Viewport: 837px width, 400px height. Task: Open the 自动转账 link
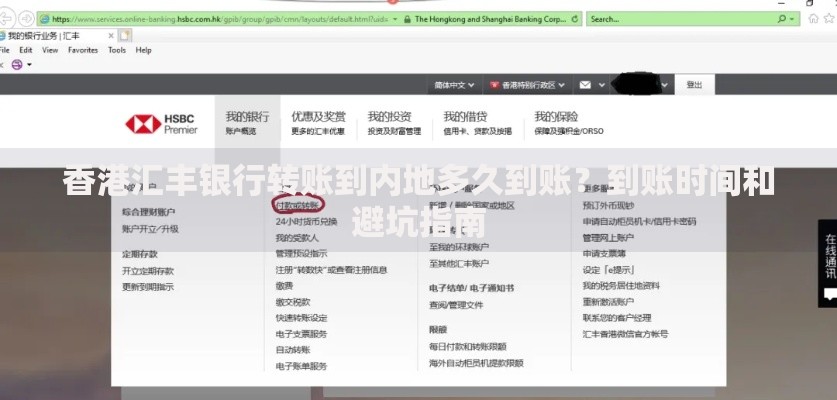pyautogui.click(x=293, y=350)
